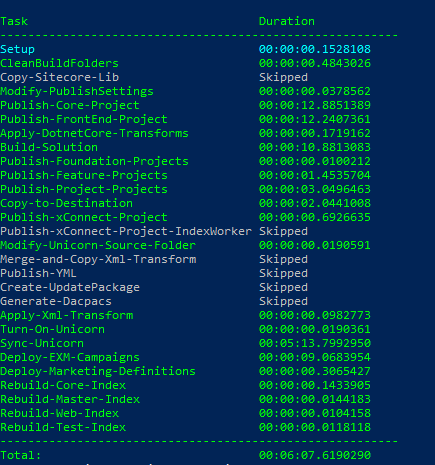Select the CleanBuildFolders task text
435x465 pixels.
(59, 63)
